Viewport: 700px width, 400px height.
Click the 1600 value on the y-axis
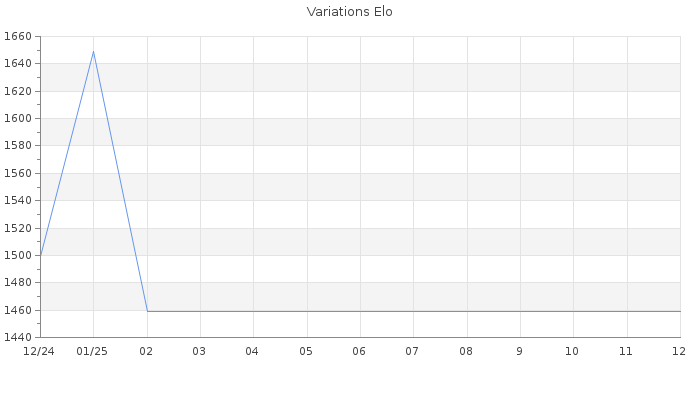[x=19, y=119]
